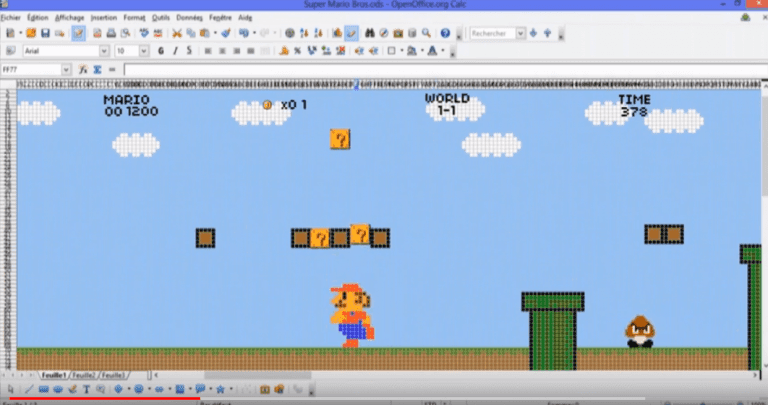The width and height of the screenshot is (768, 405).
Task: Open the Font color A dropdown arrow
Action: click(x=443, y=51)
